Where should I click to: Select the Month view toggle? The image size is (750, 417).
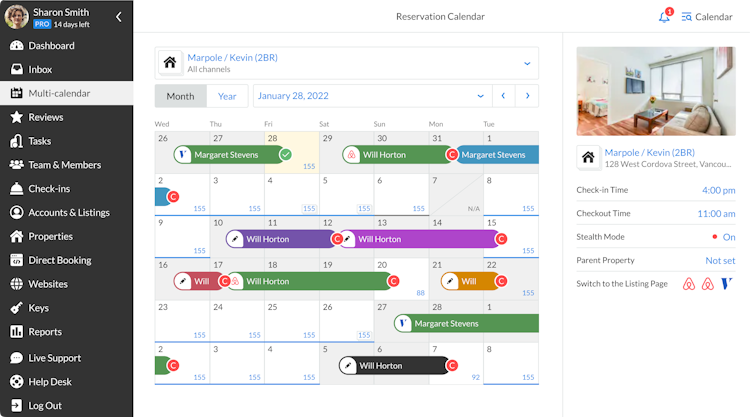tap(180, 96)
